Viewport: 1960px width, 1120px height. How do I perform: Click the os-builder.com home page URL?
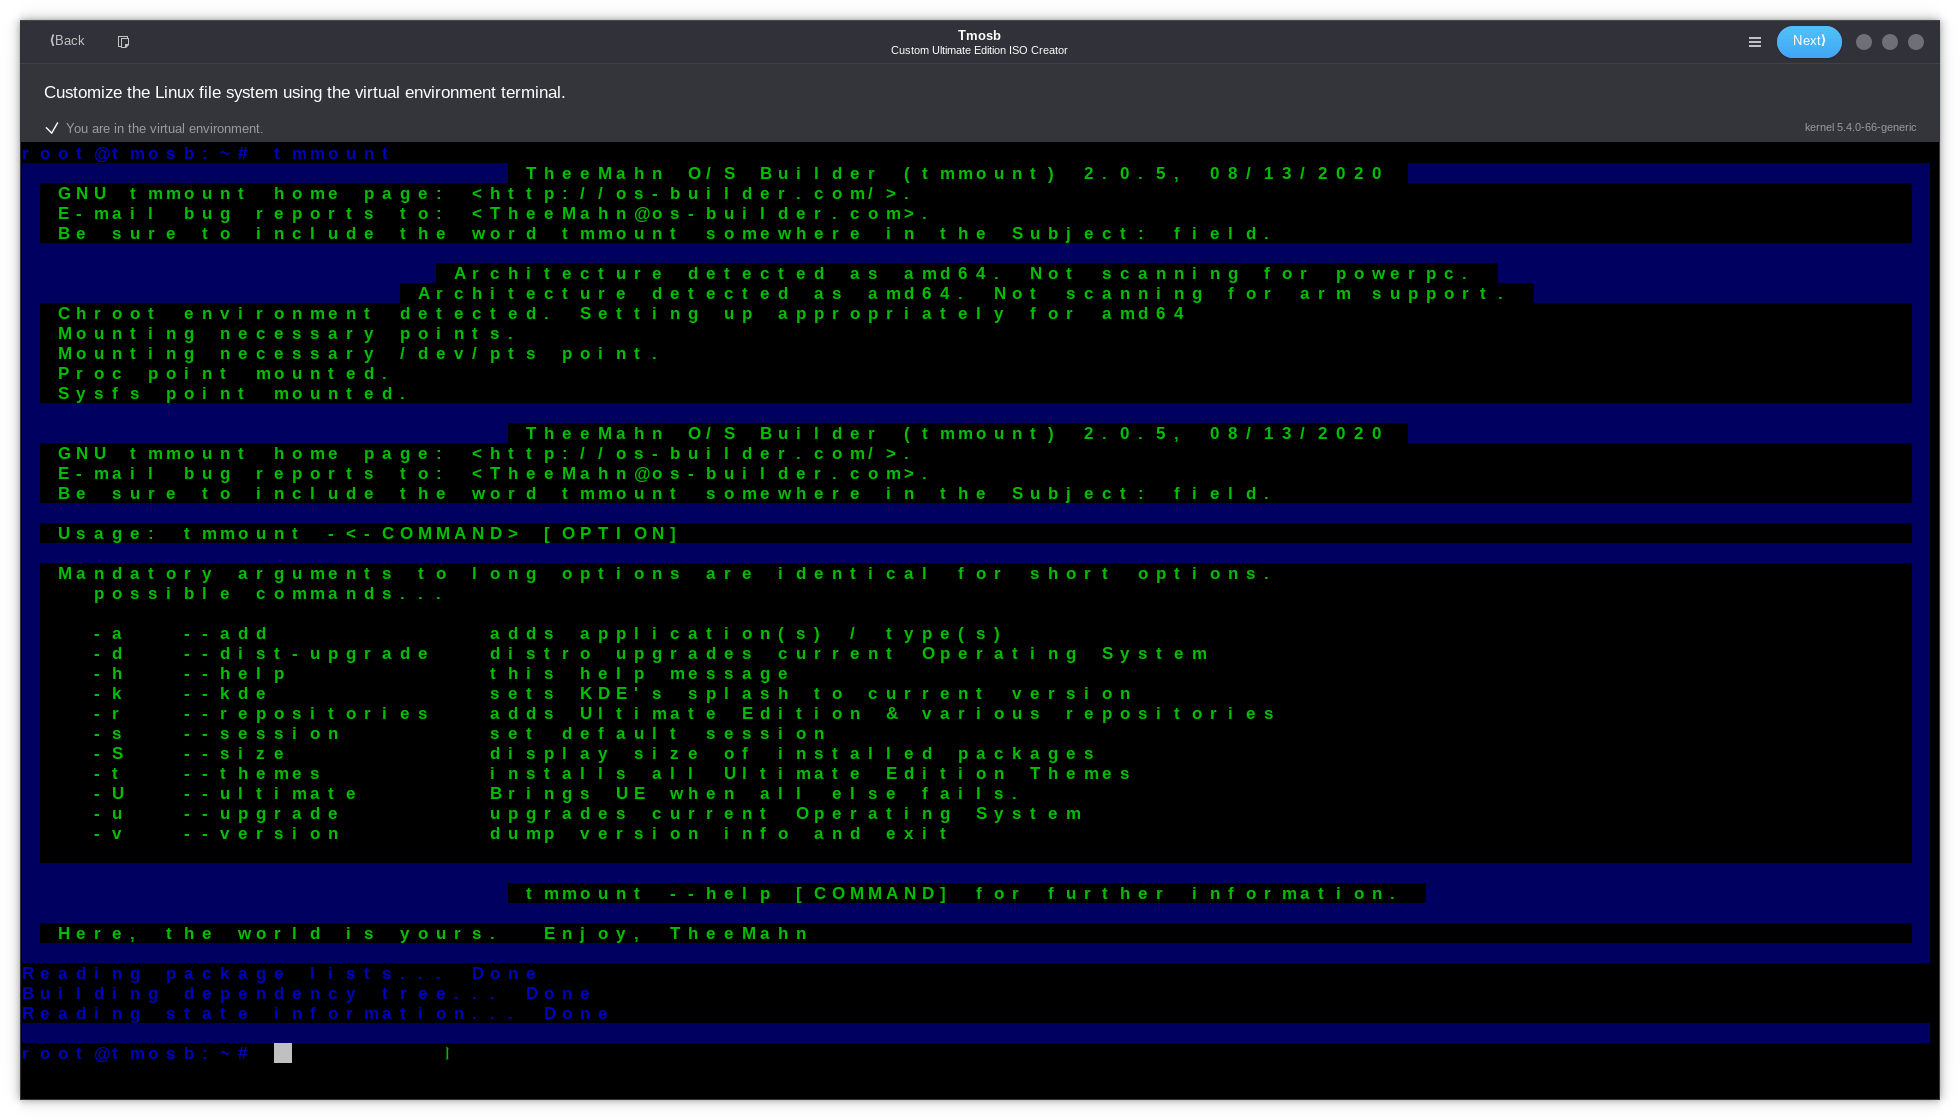[690, 194]
